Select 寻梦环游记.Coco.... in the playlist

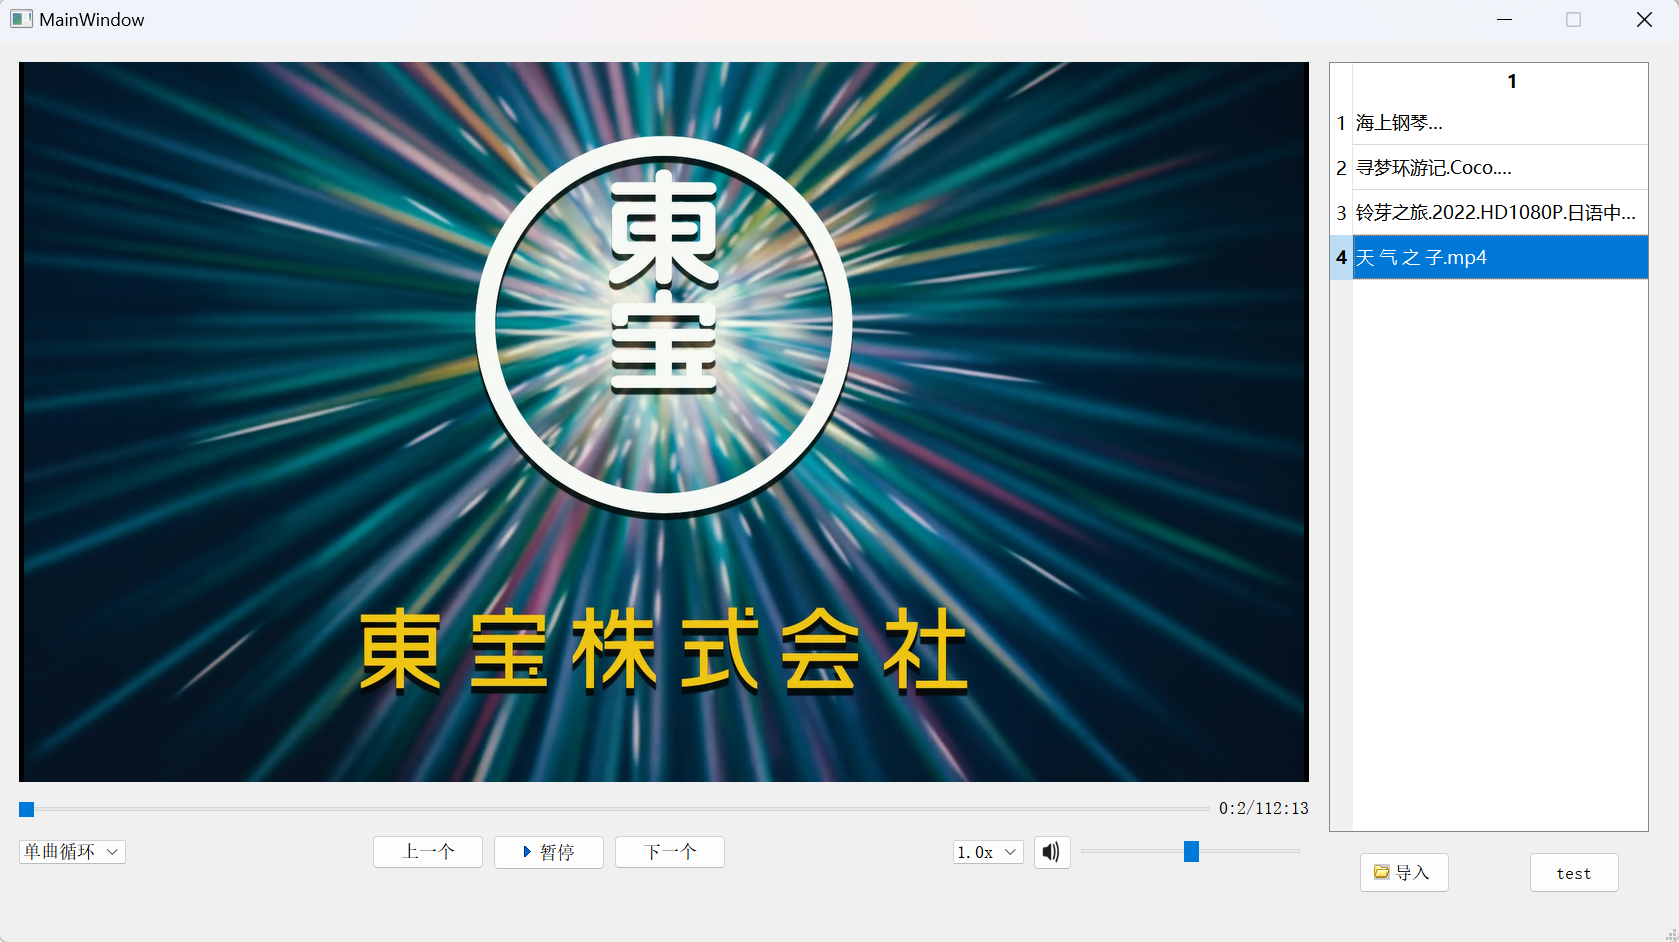coord(1500,168)
